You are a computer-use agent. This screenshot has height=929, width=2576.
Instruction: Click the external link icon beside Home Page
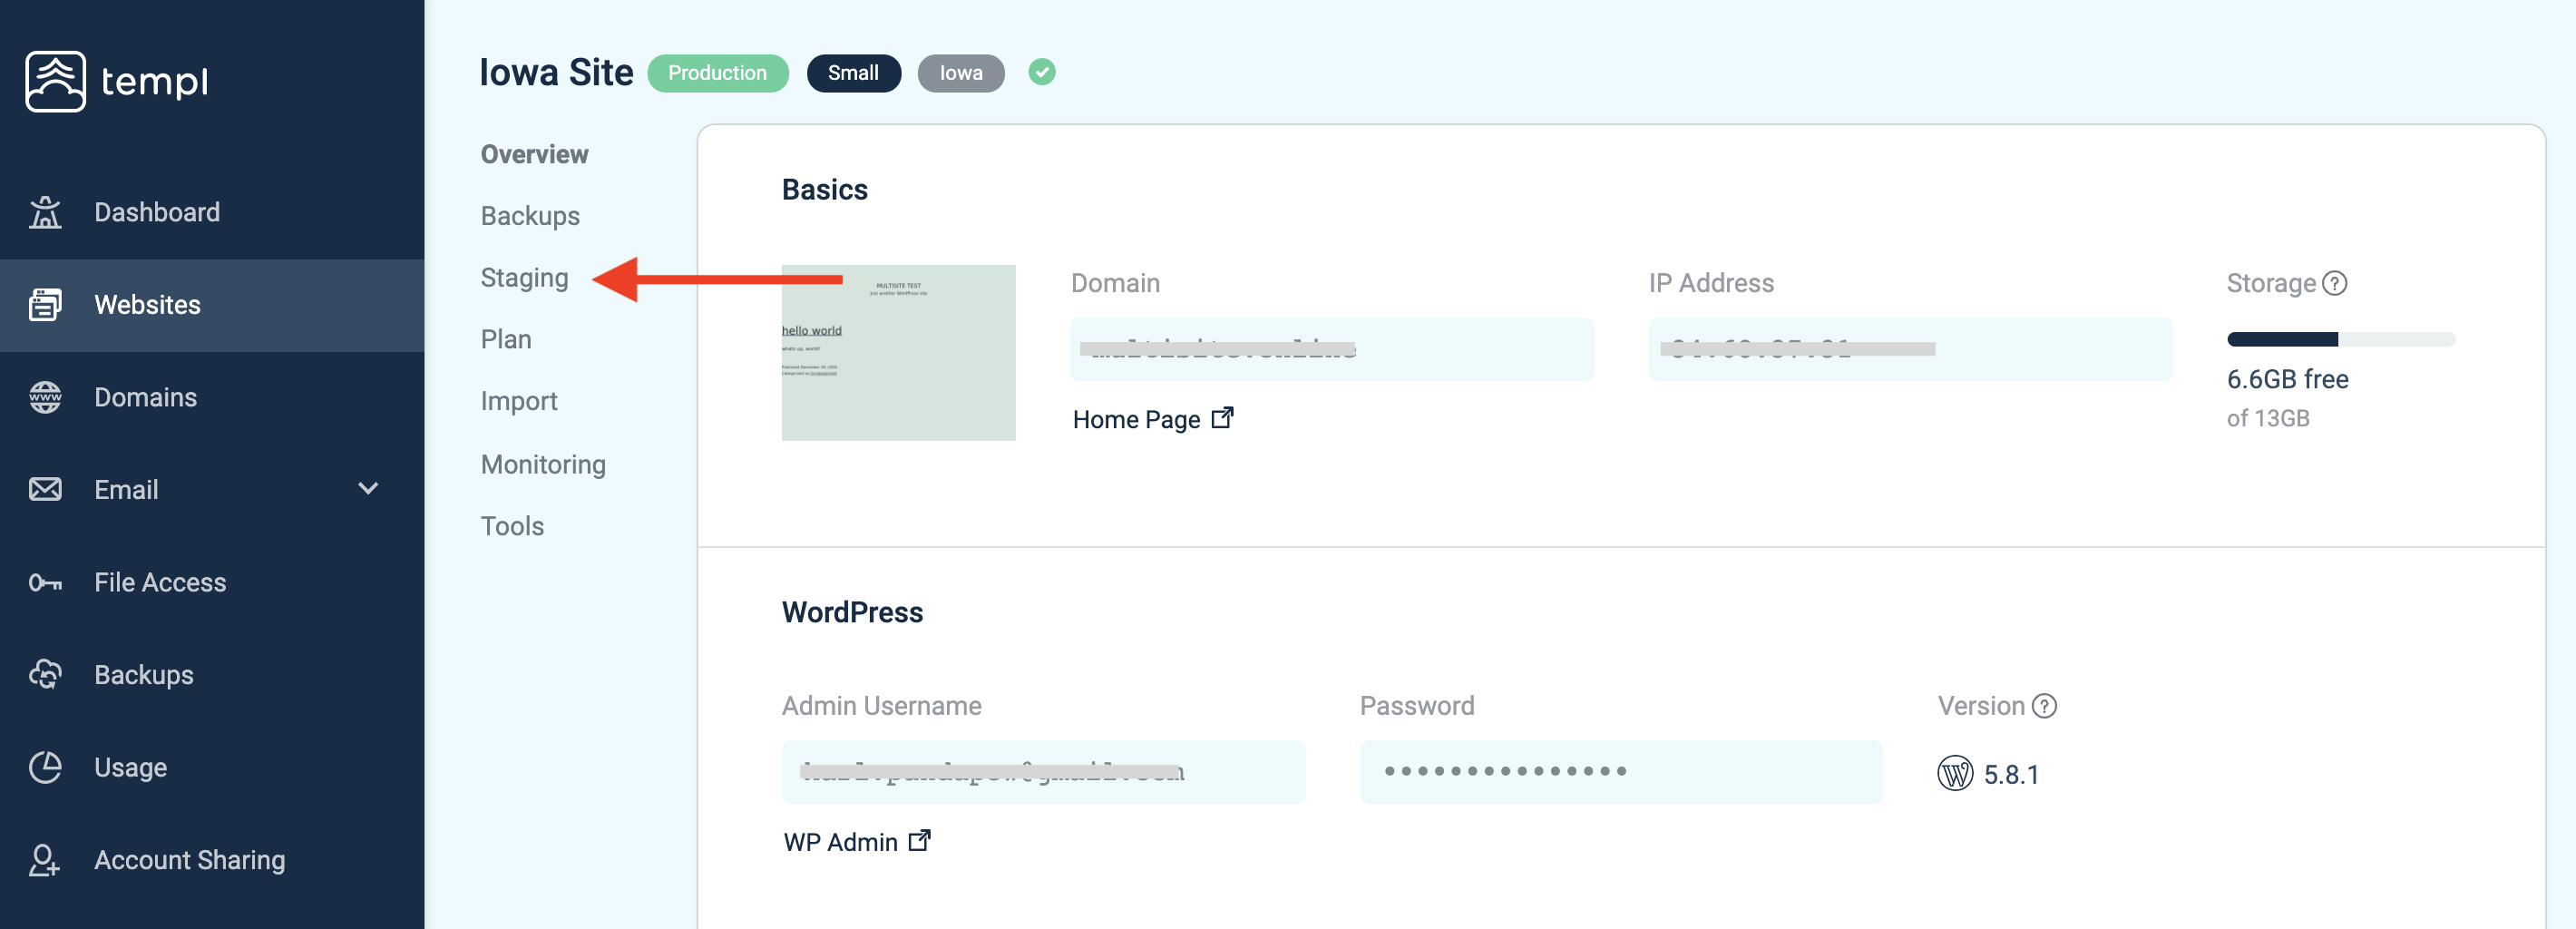tap(1222, 418)
